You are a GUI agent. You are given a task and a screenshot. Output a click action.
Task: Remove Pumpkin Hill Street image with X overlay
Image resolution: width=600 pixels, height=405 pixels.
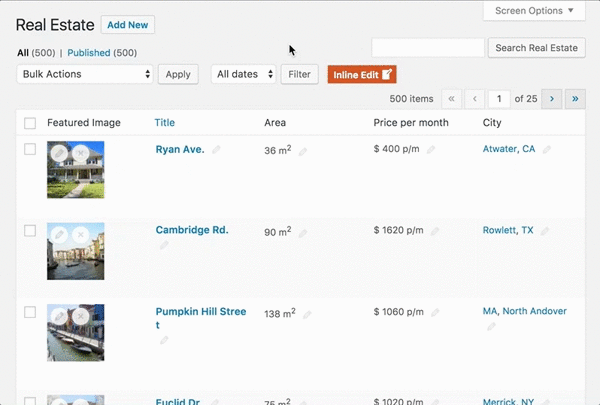tap(81, 317)
